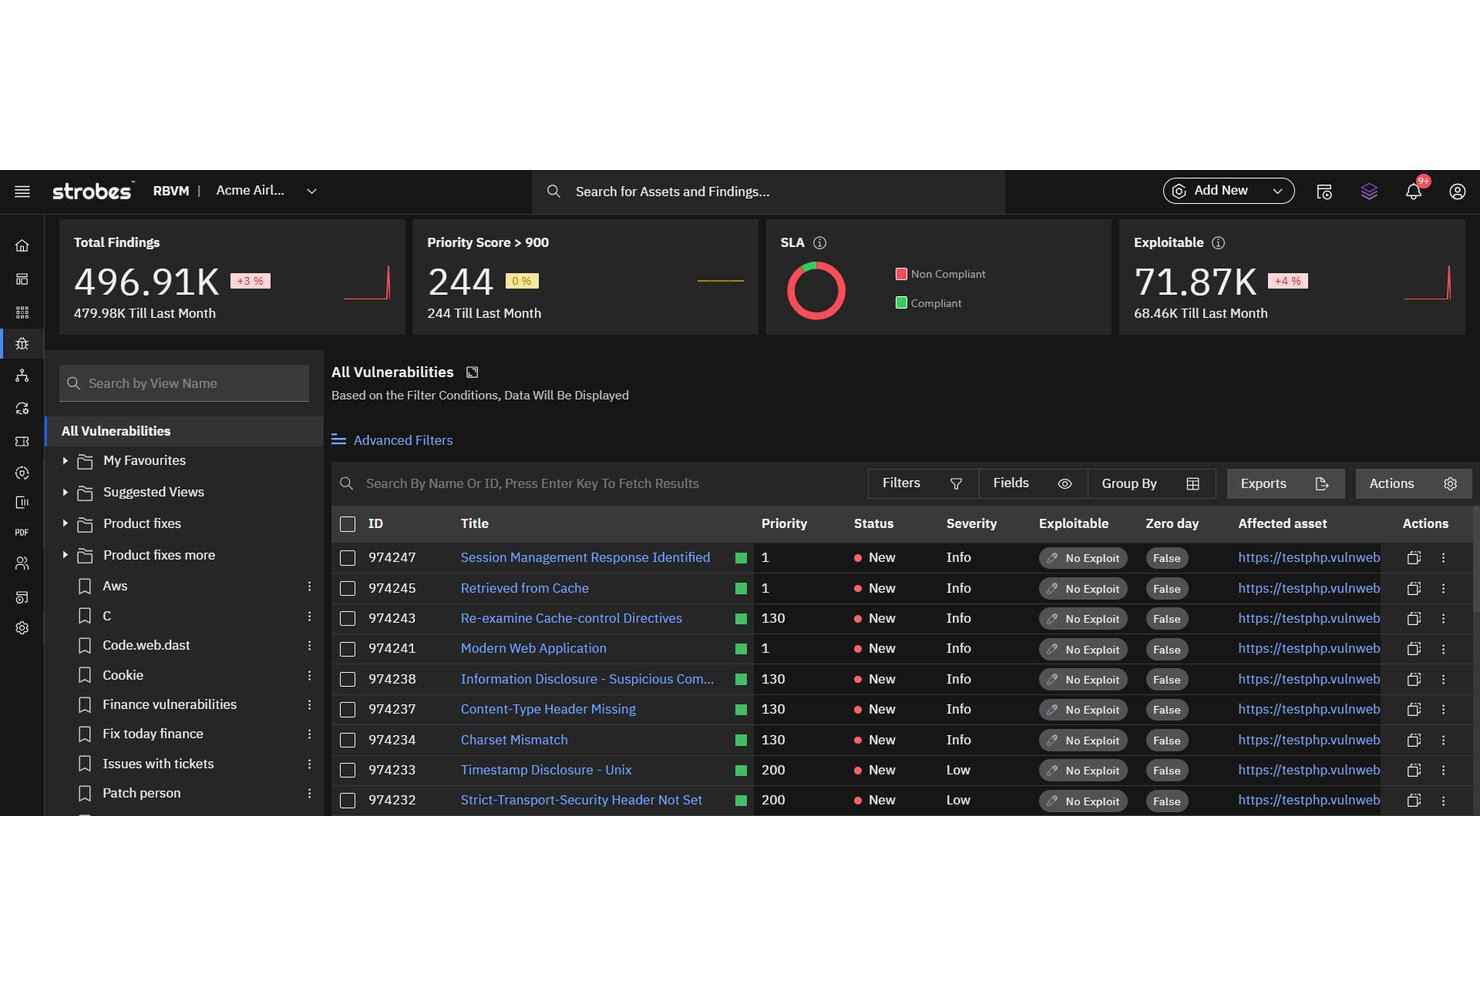Click the Non Compliant legend swatch
Screen dimensions: 1480x987
tap(901, 274)
